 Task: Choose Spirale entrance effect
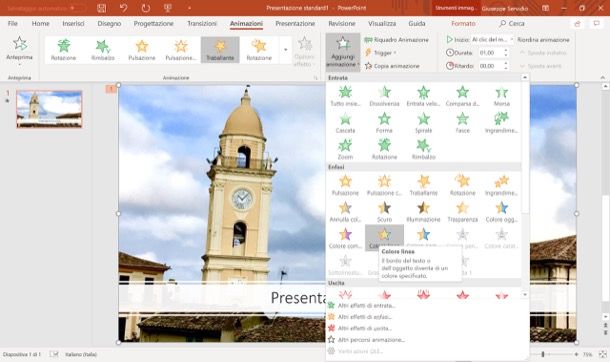click(423, 123)
